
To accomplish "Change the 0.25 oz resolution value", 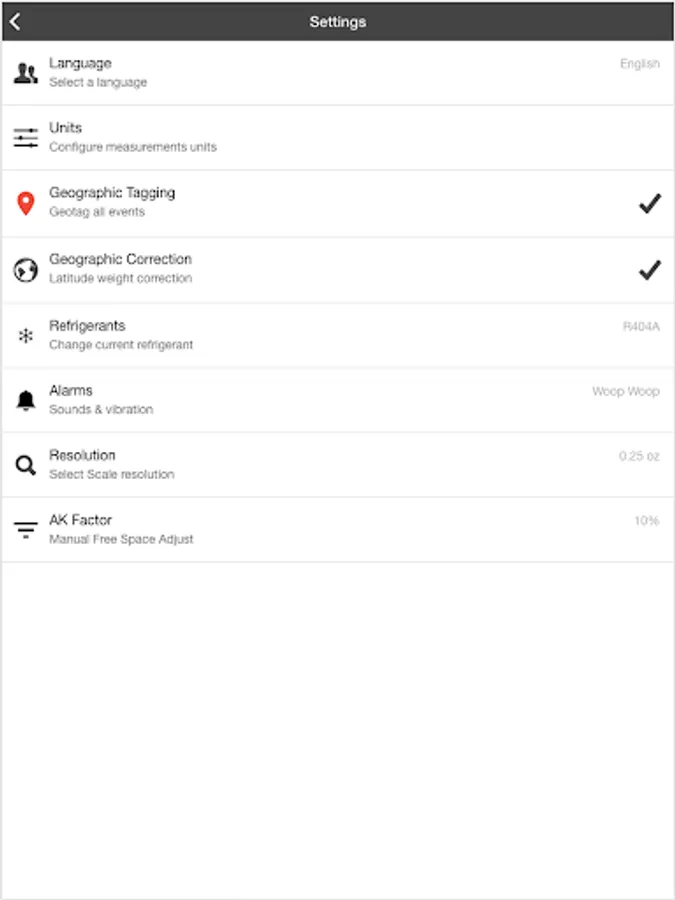I will [639, 456].
